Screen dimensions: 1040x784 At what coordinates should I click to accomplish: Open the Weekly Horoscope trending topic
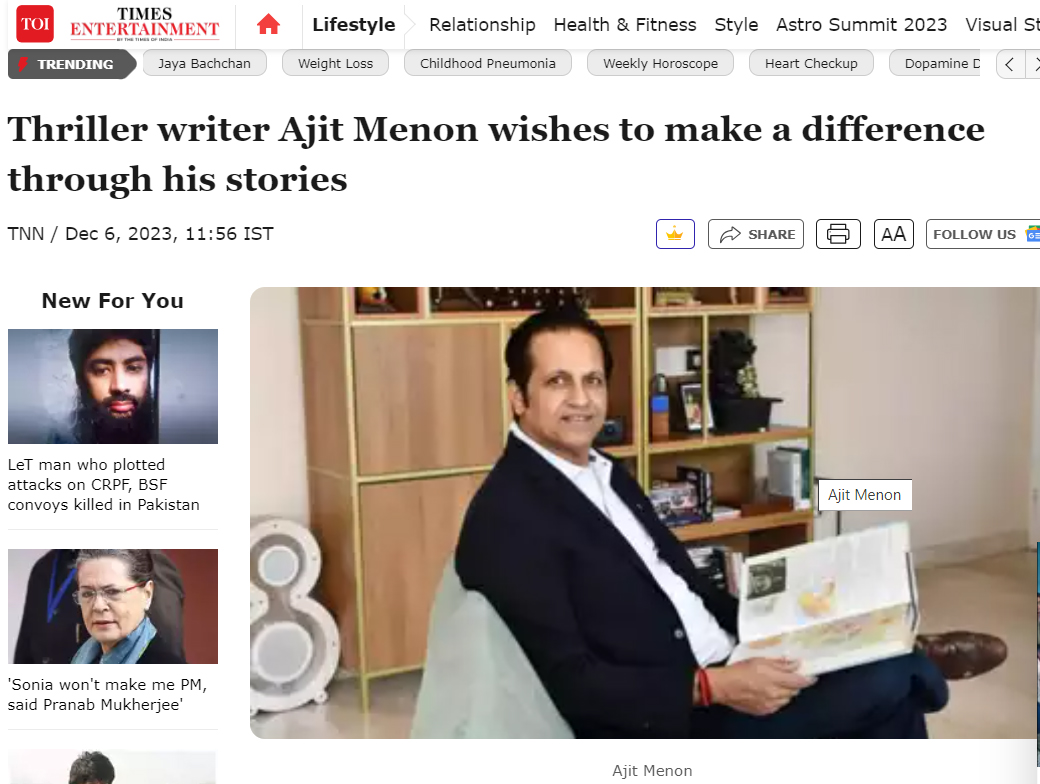coord(660,62)
